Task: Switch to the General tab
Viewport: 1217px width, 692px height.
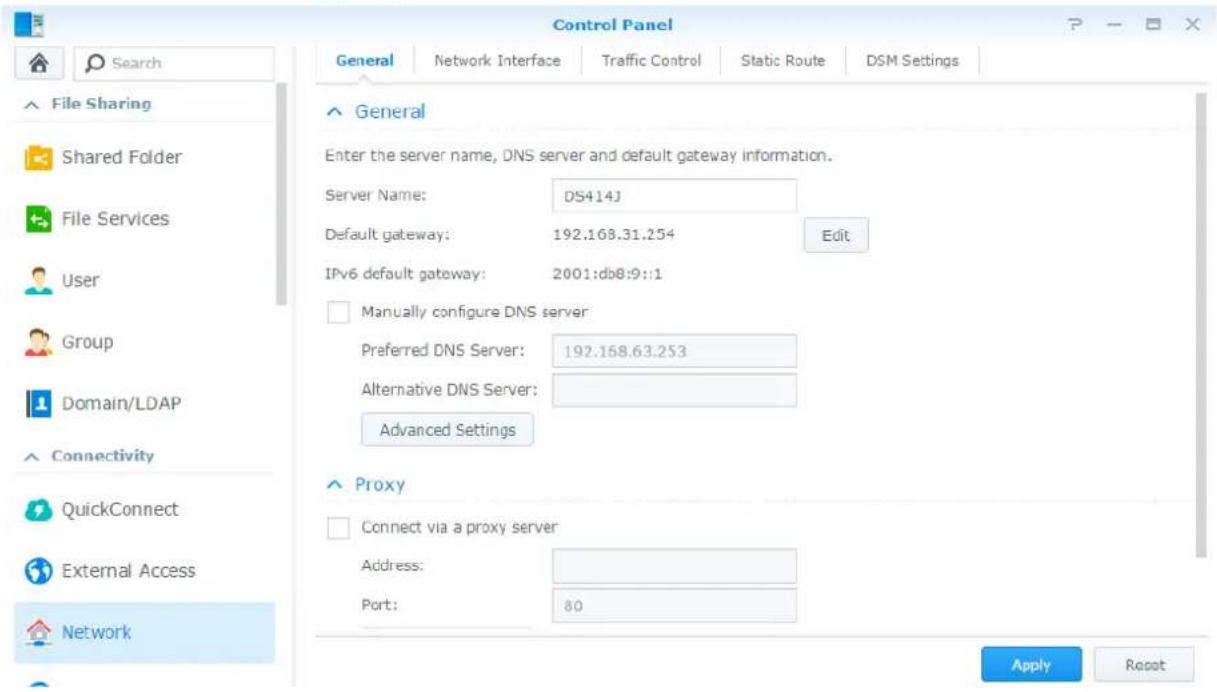Action: [x=364, y=60]
